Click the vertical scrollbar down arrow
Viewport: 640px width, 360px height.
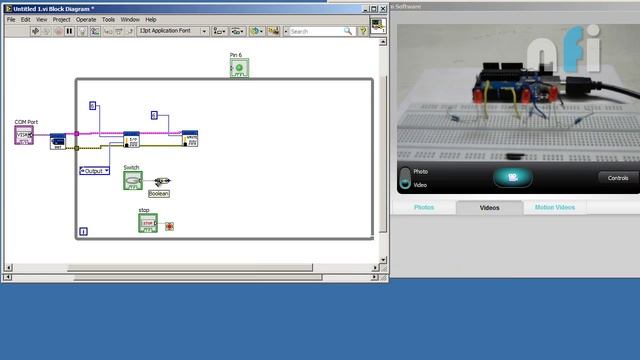click(383, 260)
